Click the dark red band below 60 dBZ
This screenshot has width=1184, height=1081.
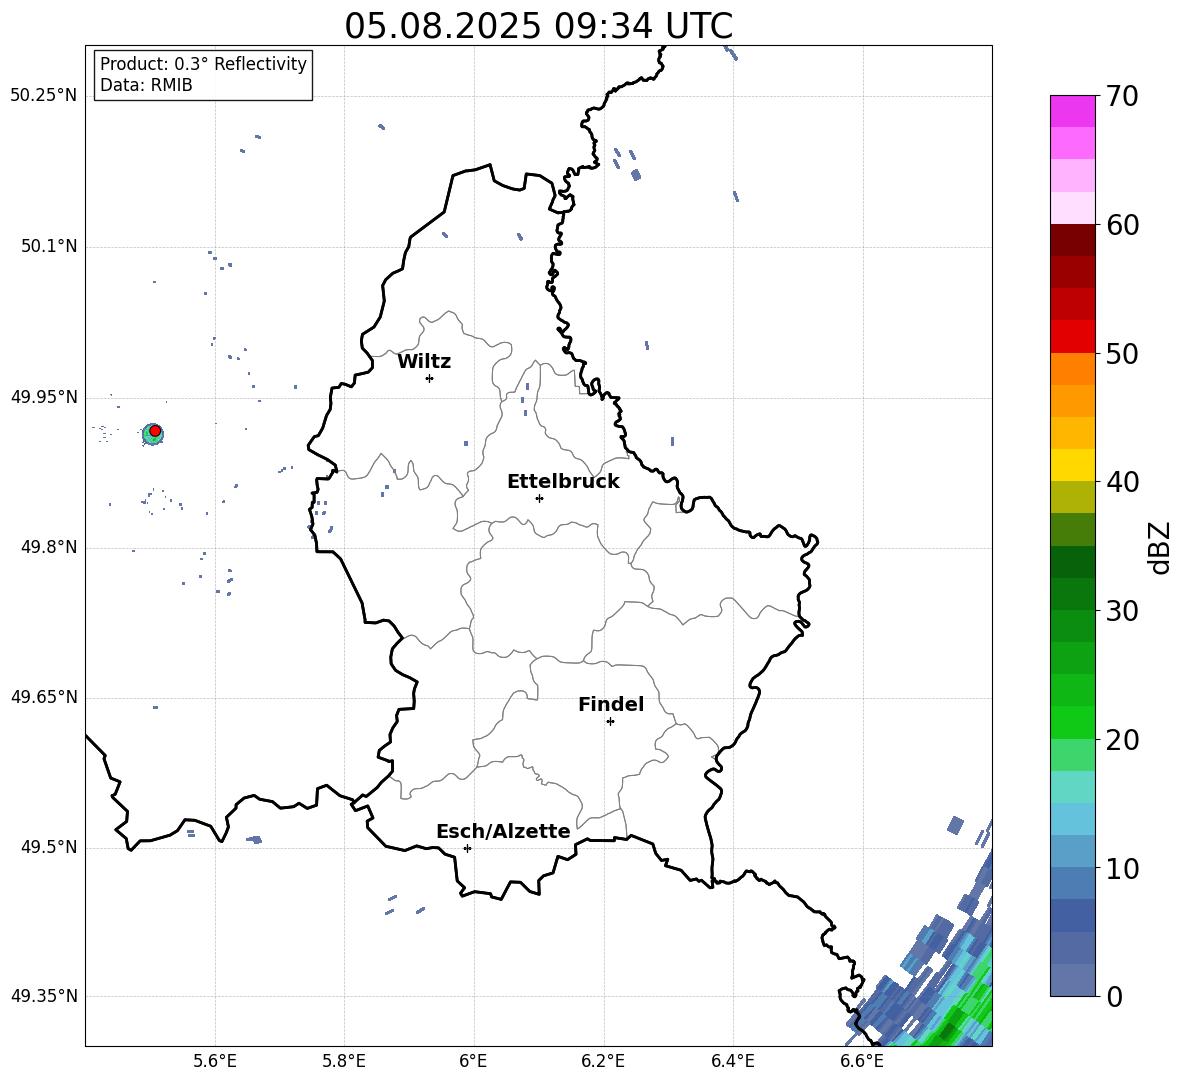[1072, 240]
